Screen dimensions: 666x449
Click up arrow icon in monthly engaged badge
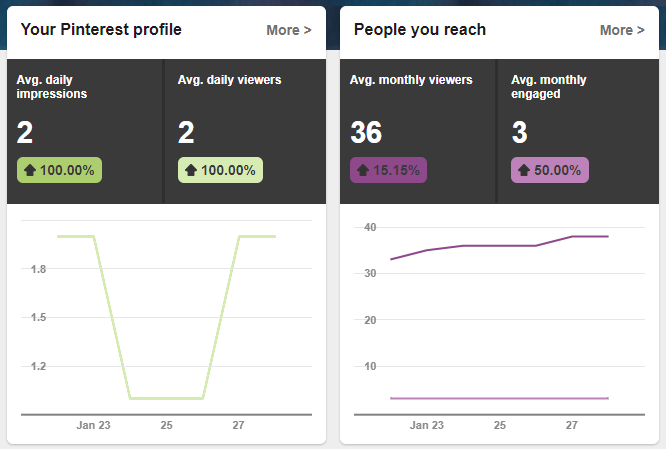pyautogui.click(x=523, y=170)
